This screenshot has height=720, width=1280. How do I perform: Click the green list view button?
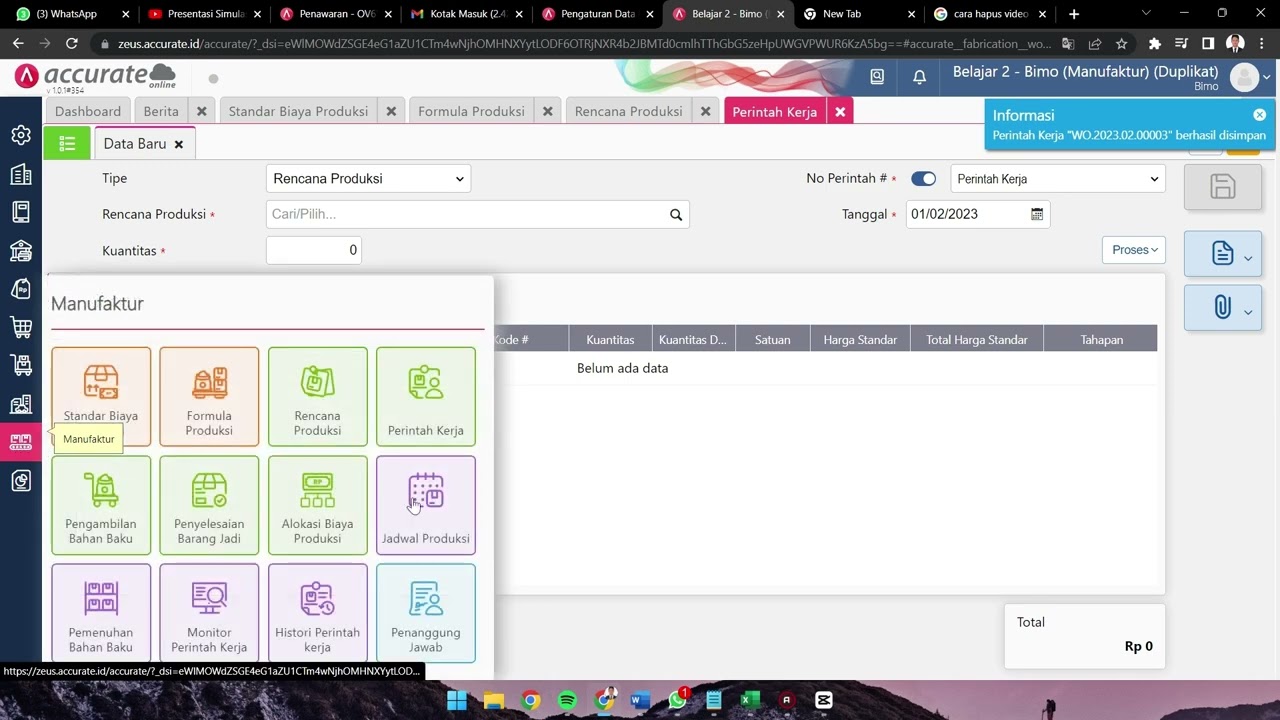pyautogui.click(x=67, y=144)
